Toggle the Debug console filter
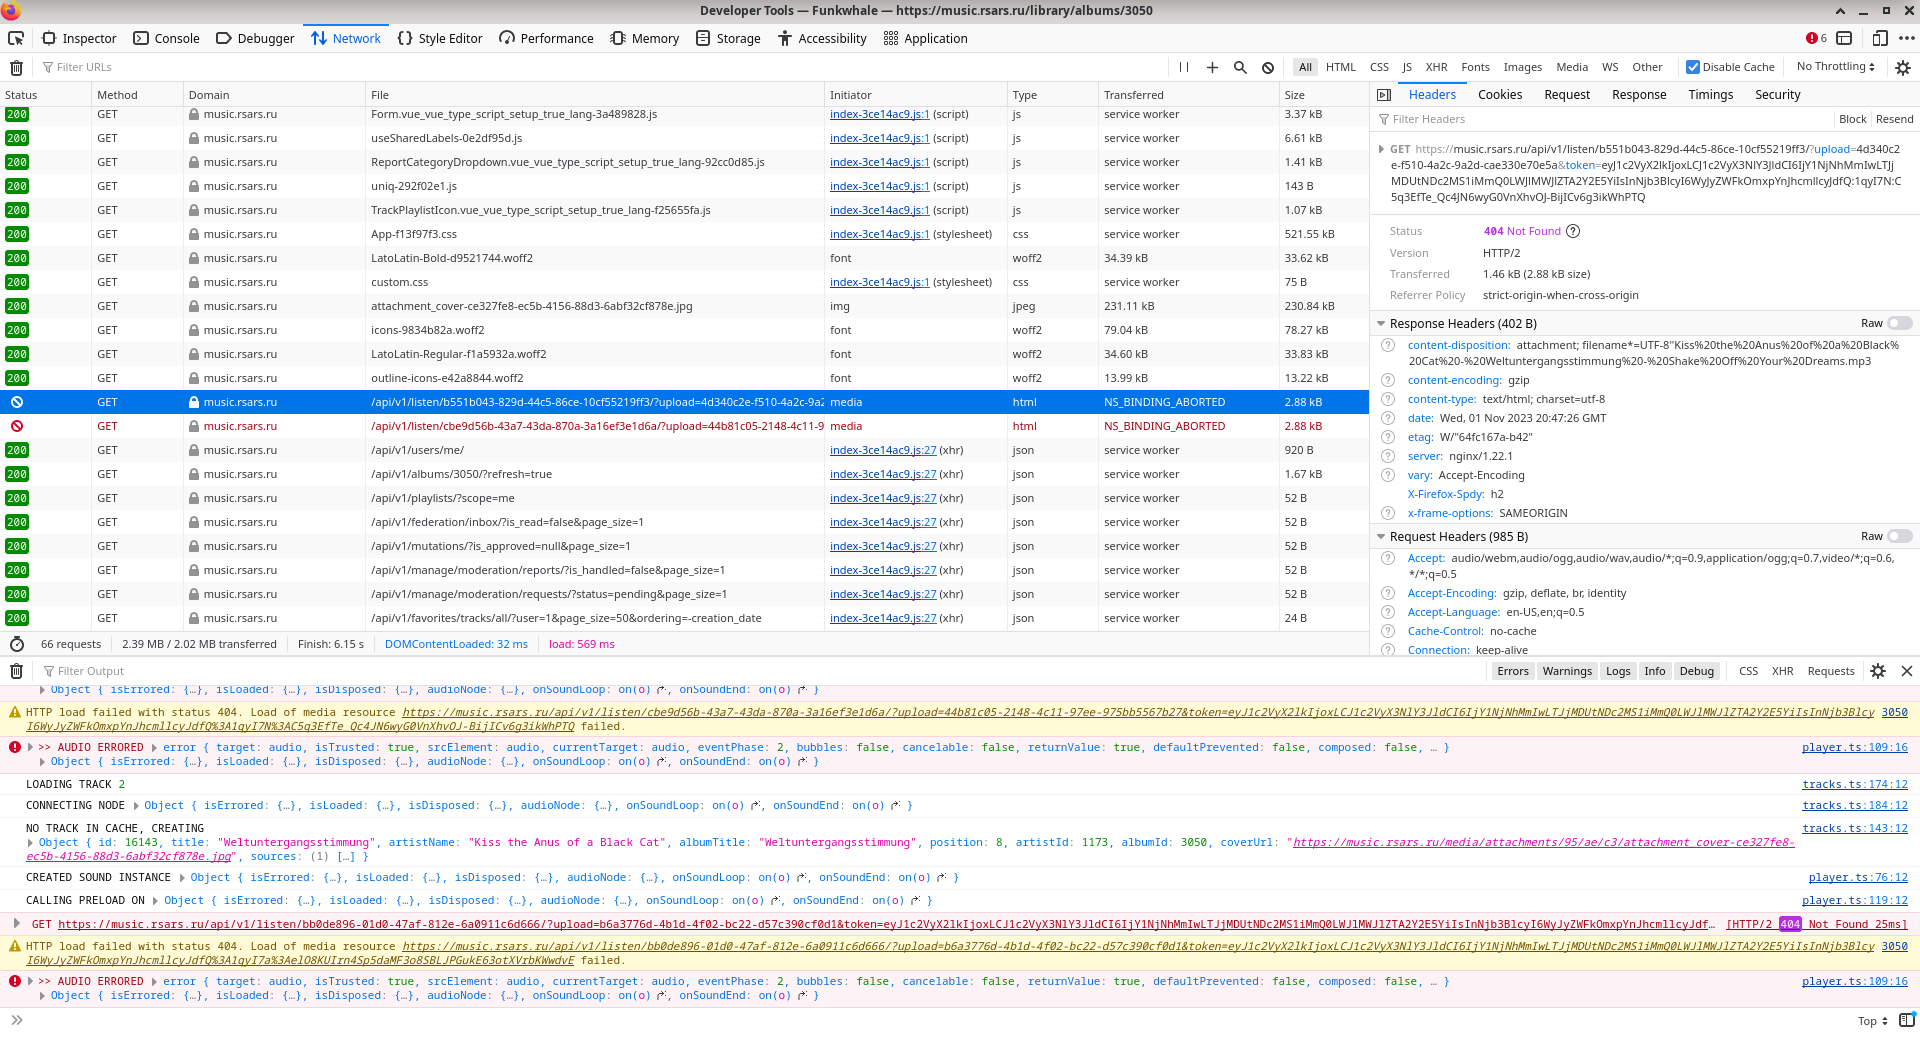 (x=1696, y=671)
